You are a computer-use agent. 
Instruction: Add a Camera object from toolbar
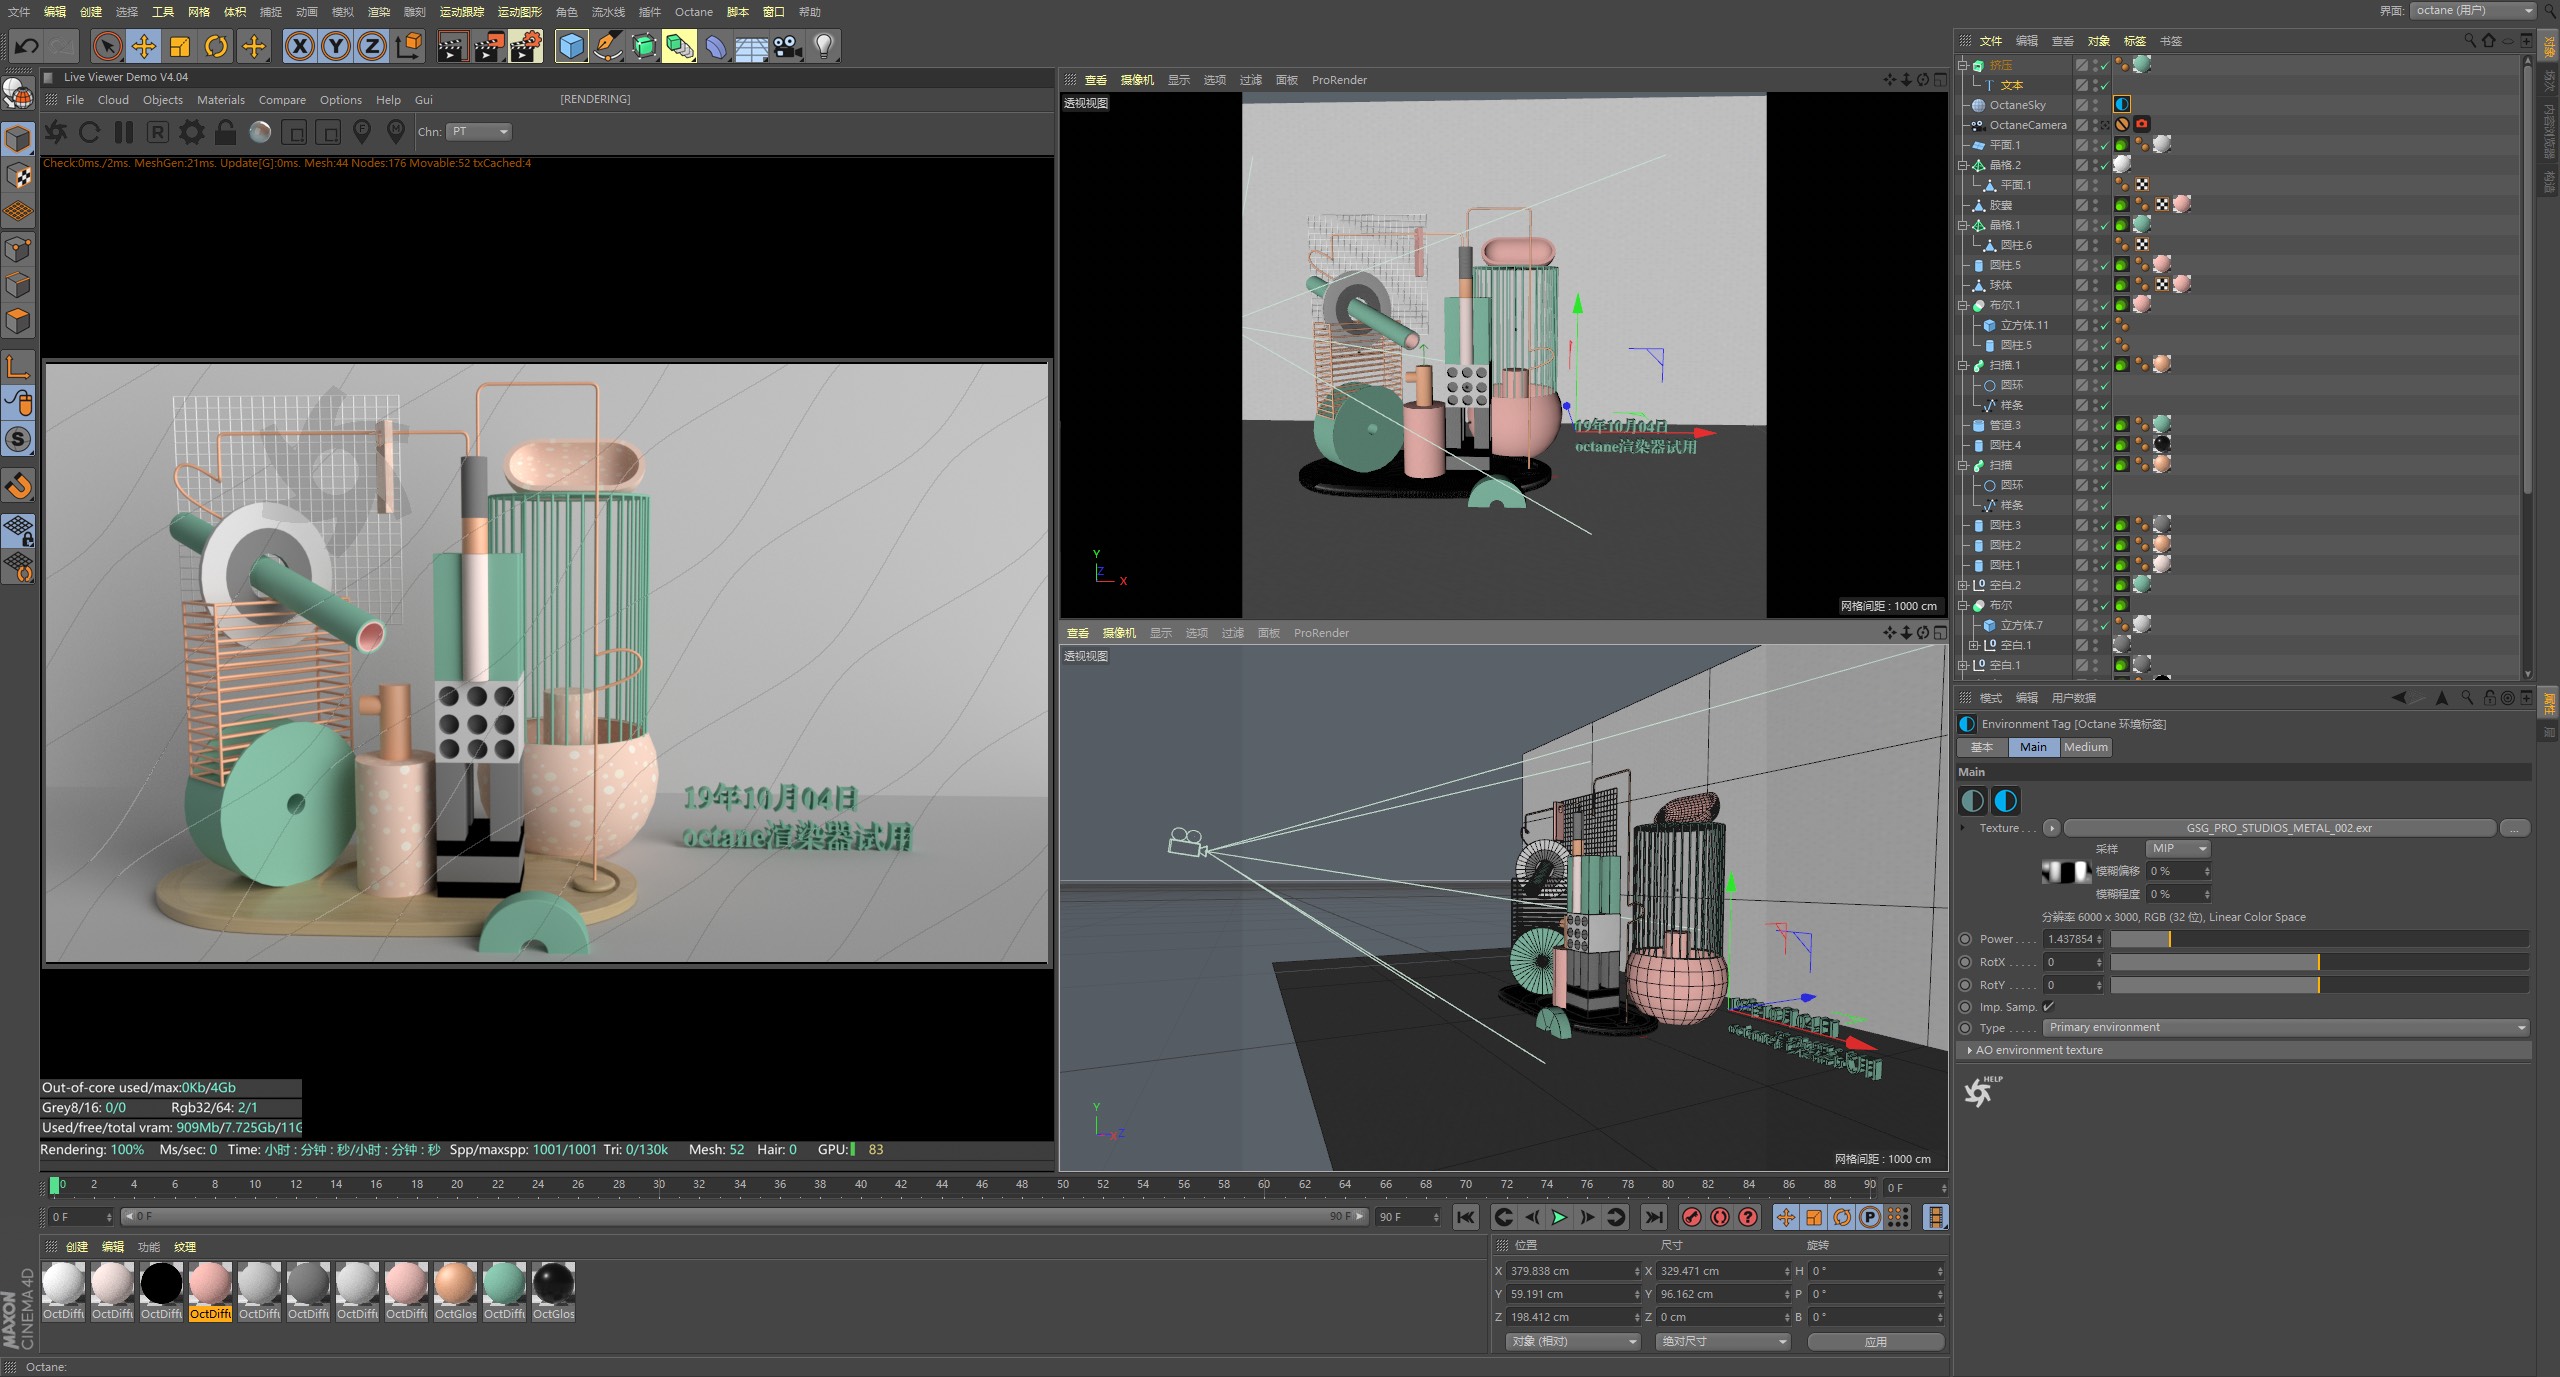[787, 46]
